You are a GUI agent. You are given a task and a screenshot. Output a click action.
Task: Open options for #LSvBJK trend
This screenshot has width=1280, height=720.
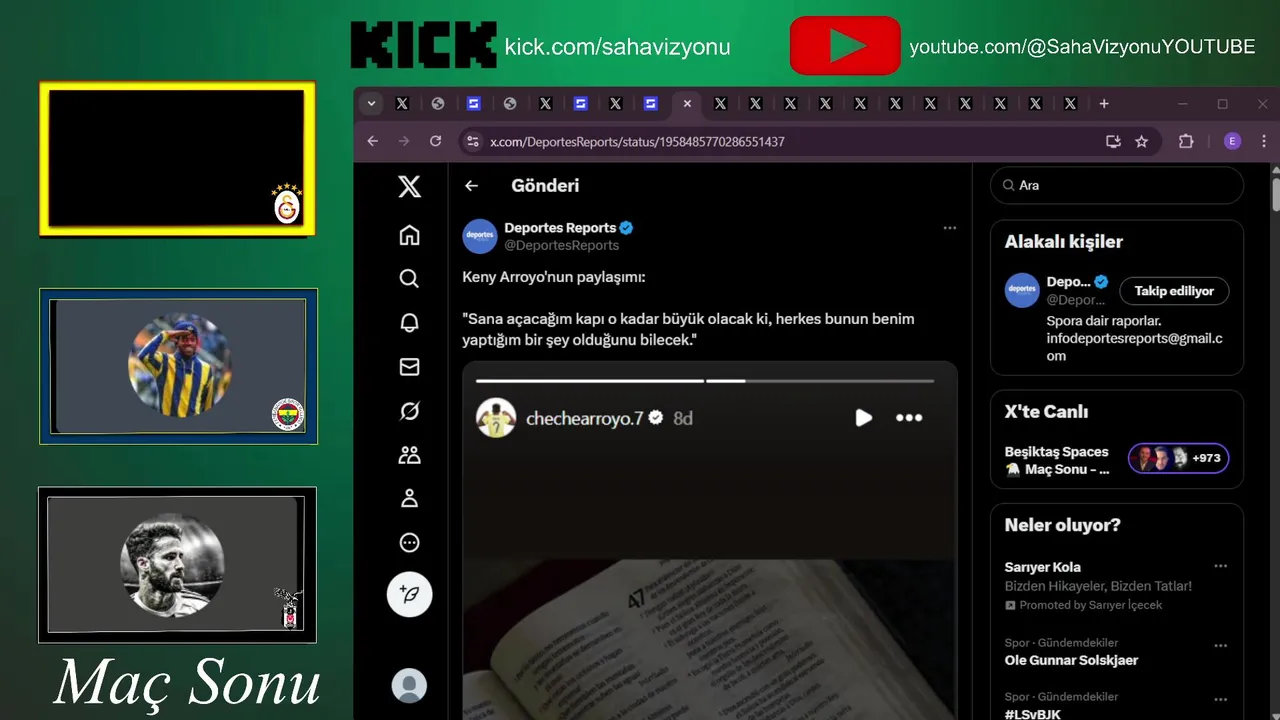pos(1220,700)
